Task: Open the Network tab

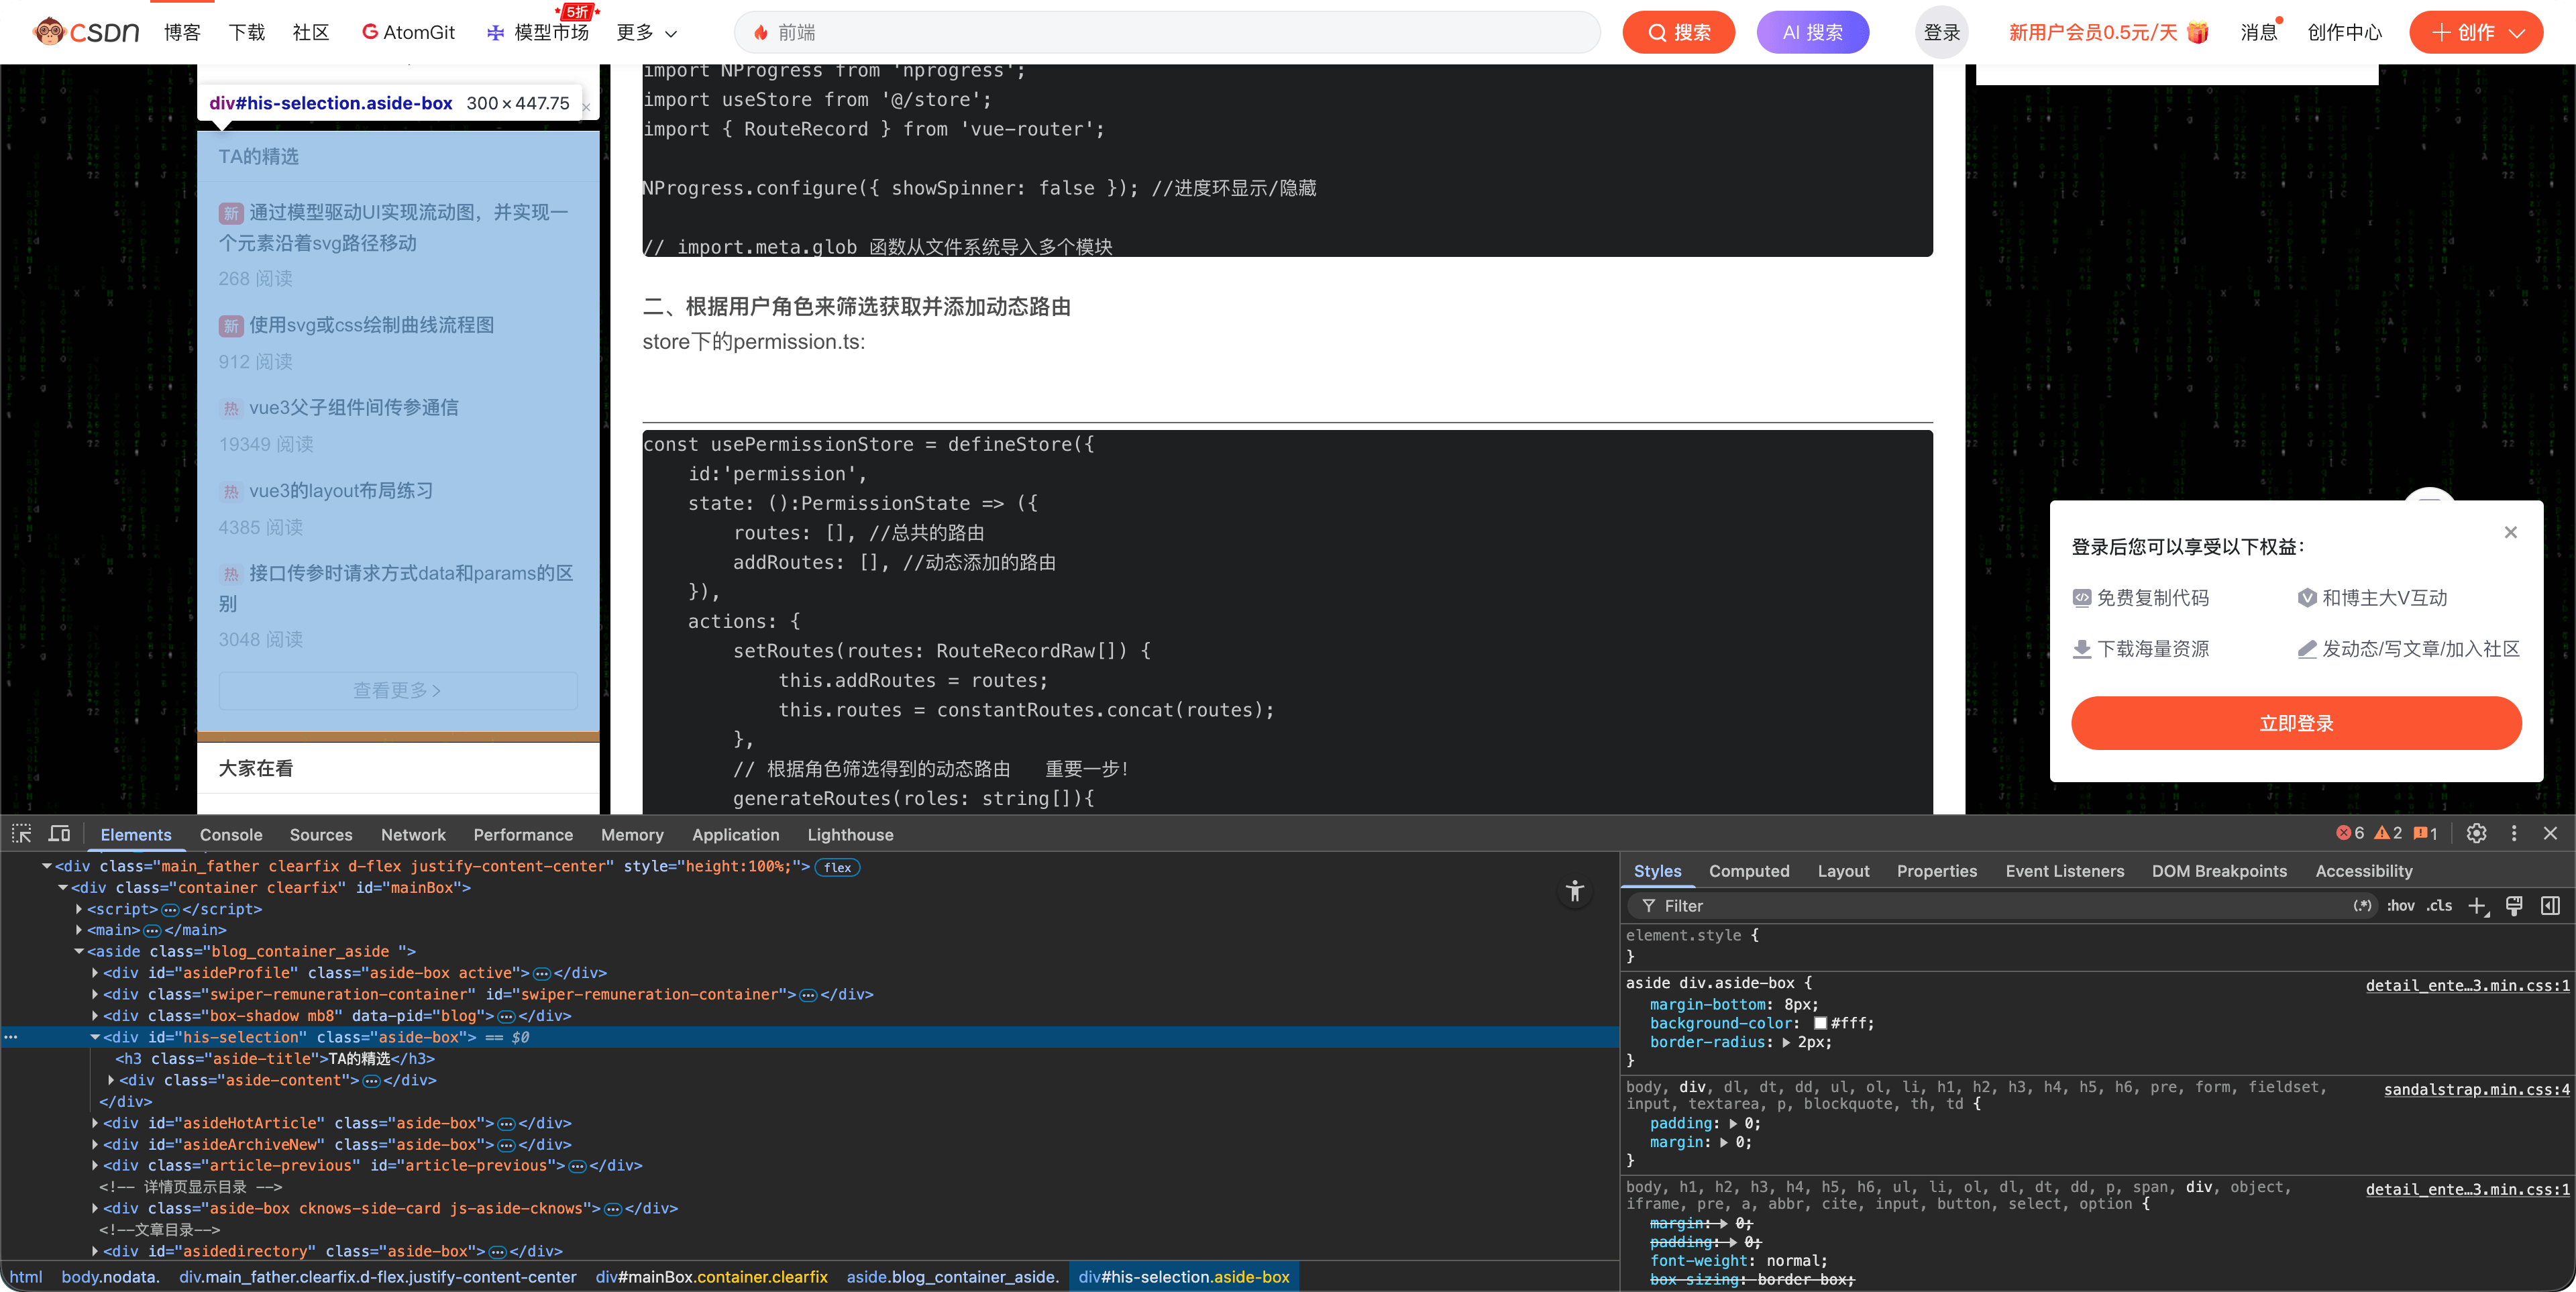Action: click(x=413, y=835)
